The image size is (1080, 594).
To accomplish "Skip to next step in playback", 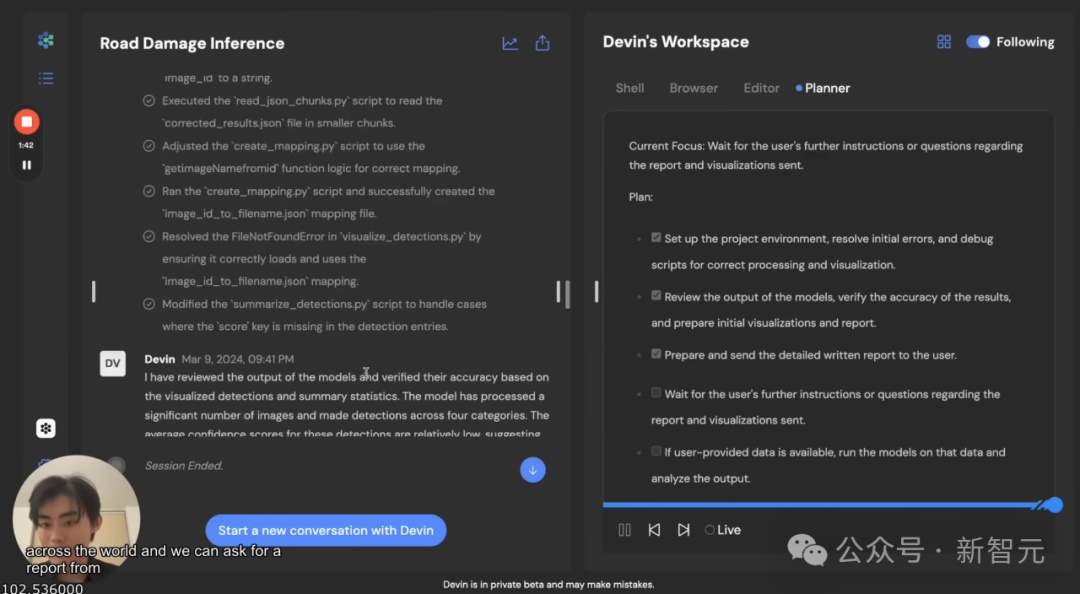I will coord(683,530).
